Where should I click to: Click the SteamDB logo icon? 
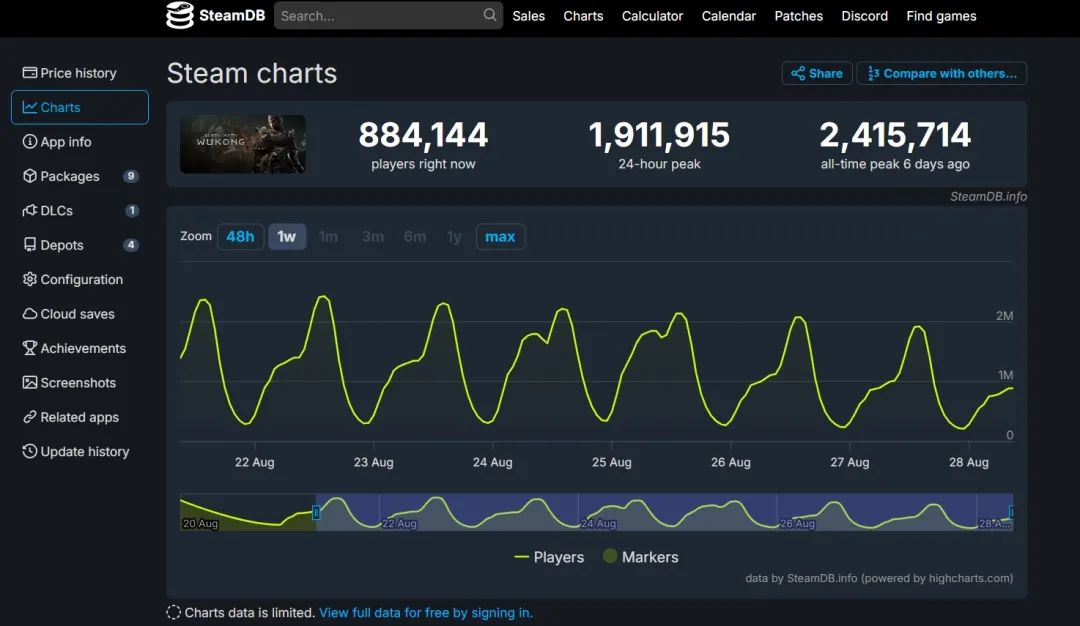click(180, 15)
